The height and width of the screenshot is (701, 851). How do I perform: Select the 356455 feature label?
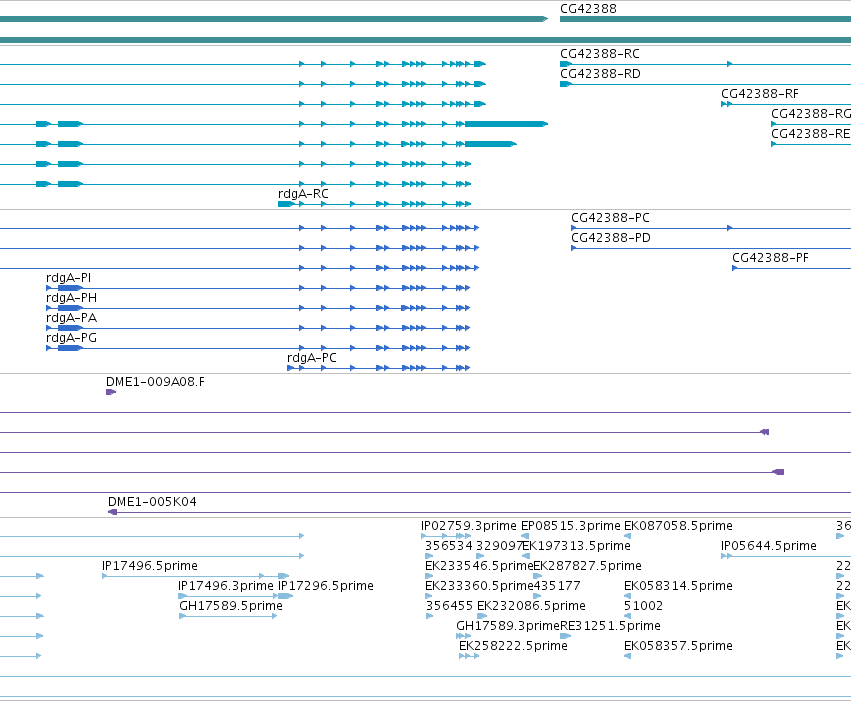click(x=449, y=606)
